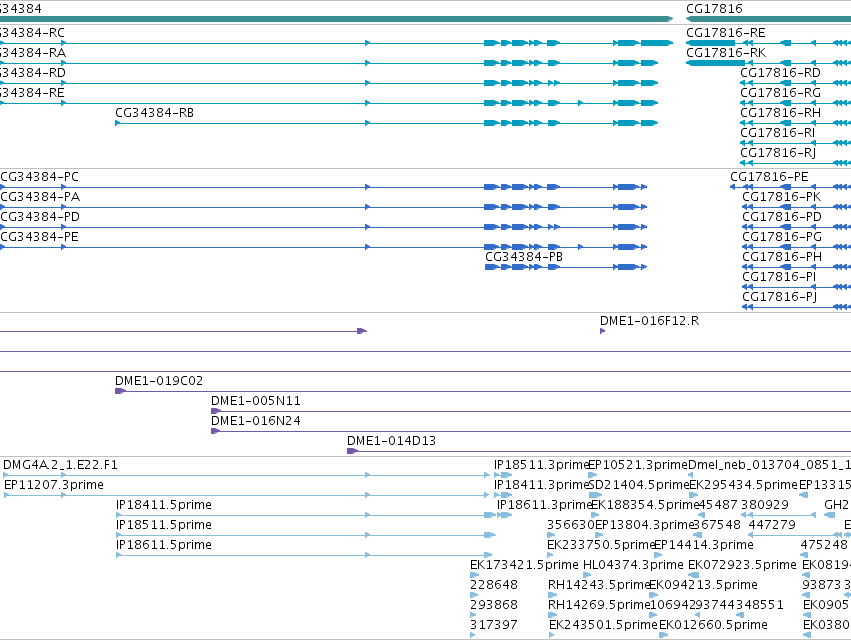Screen dimensions: 851x640
Task: Select transcript label CG17816-RJ
Action: [778, 153]
